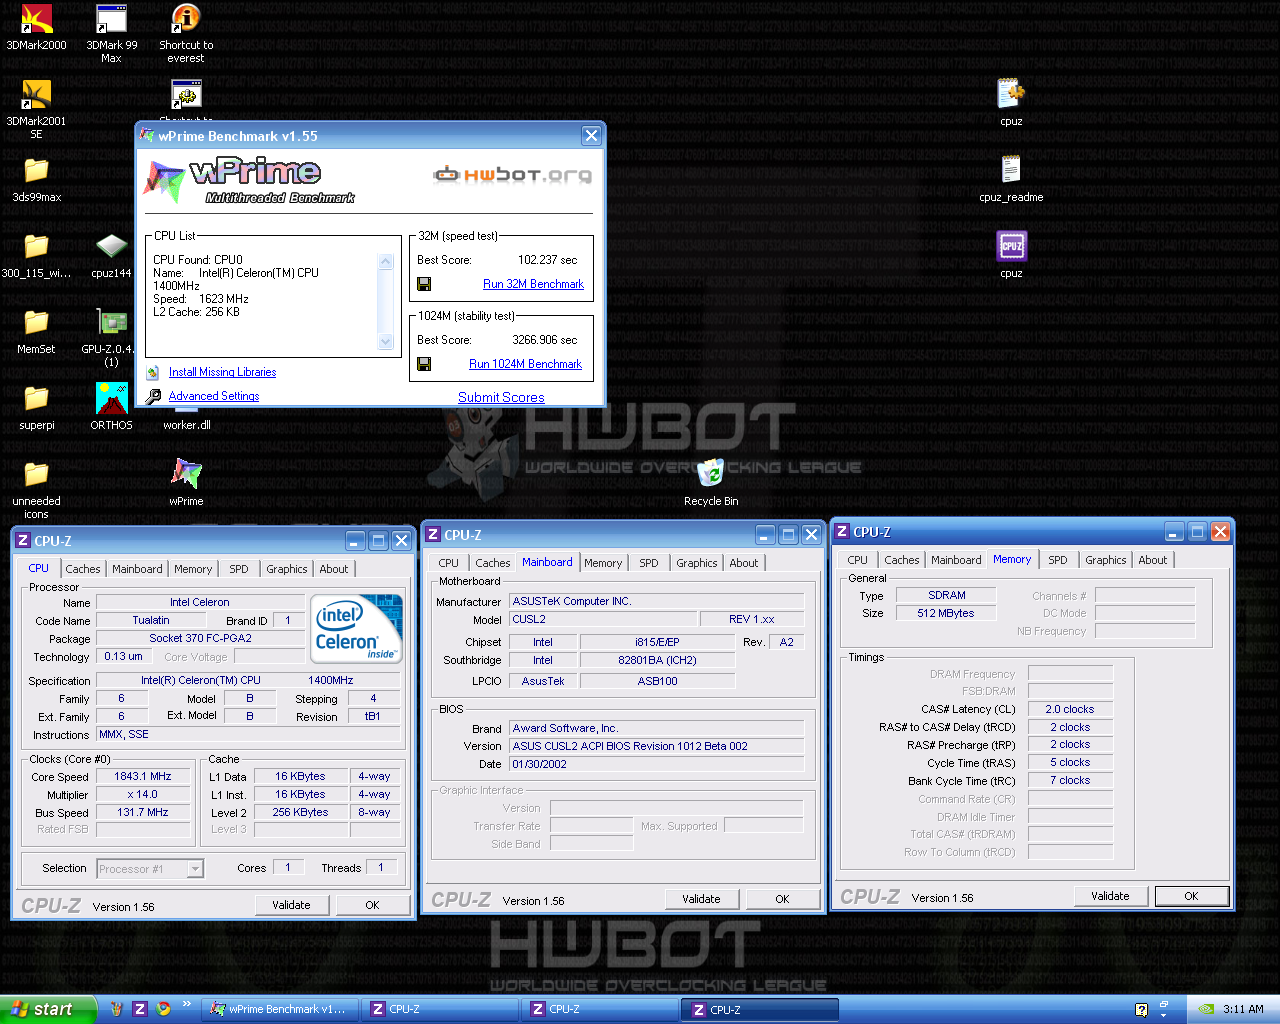Click Run 32M Benchmark link
The image size is (1280, 1024).
pyautogui.click(x=533, y=284)
